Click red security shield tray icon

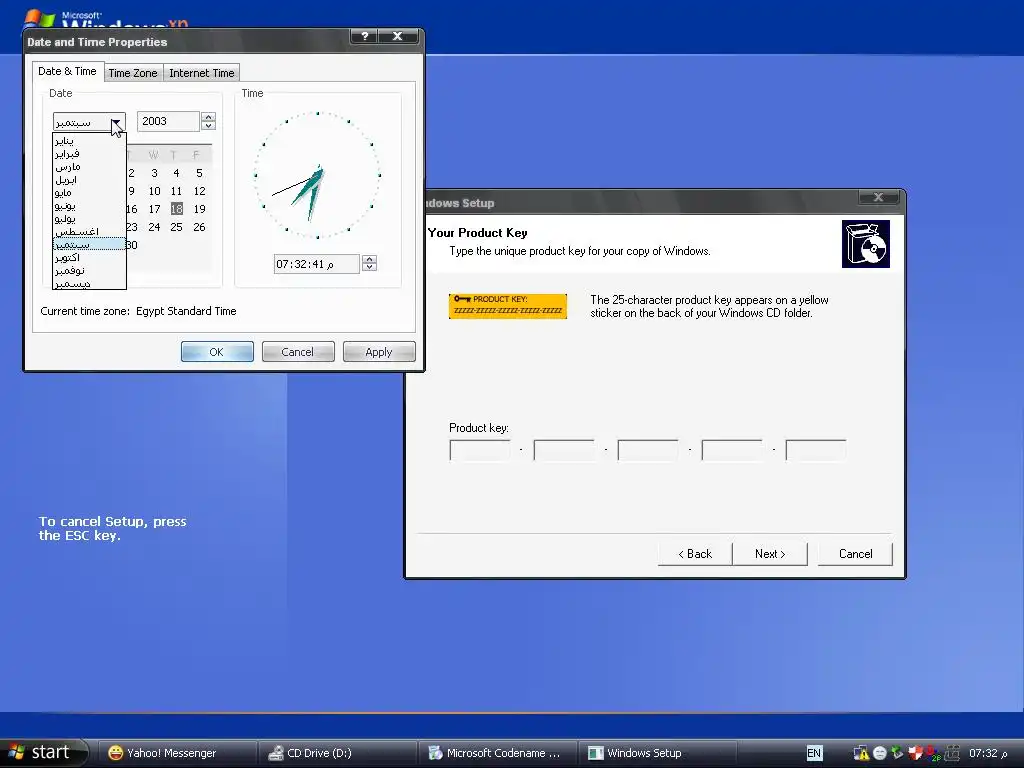click(916, 753)
